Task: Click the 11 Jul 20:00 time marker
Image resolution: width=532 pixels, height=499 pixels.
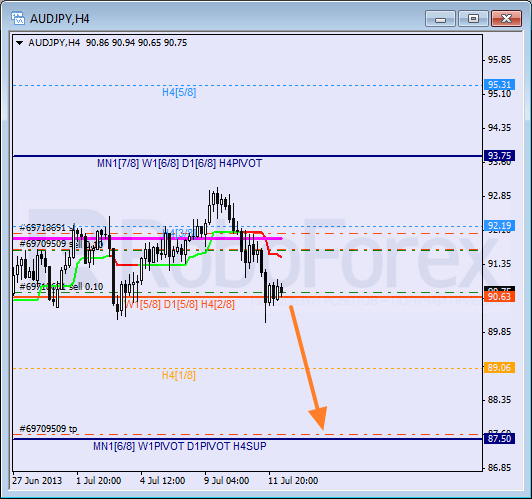Action: pos(293,481)
